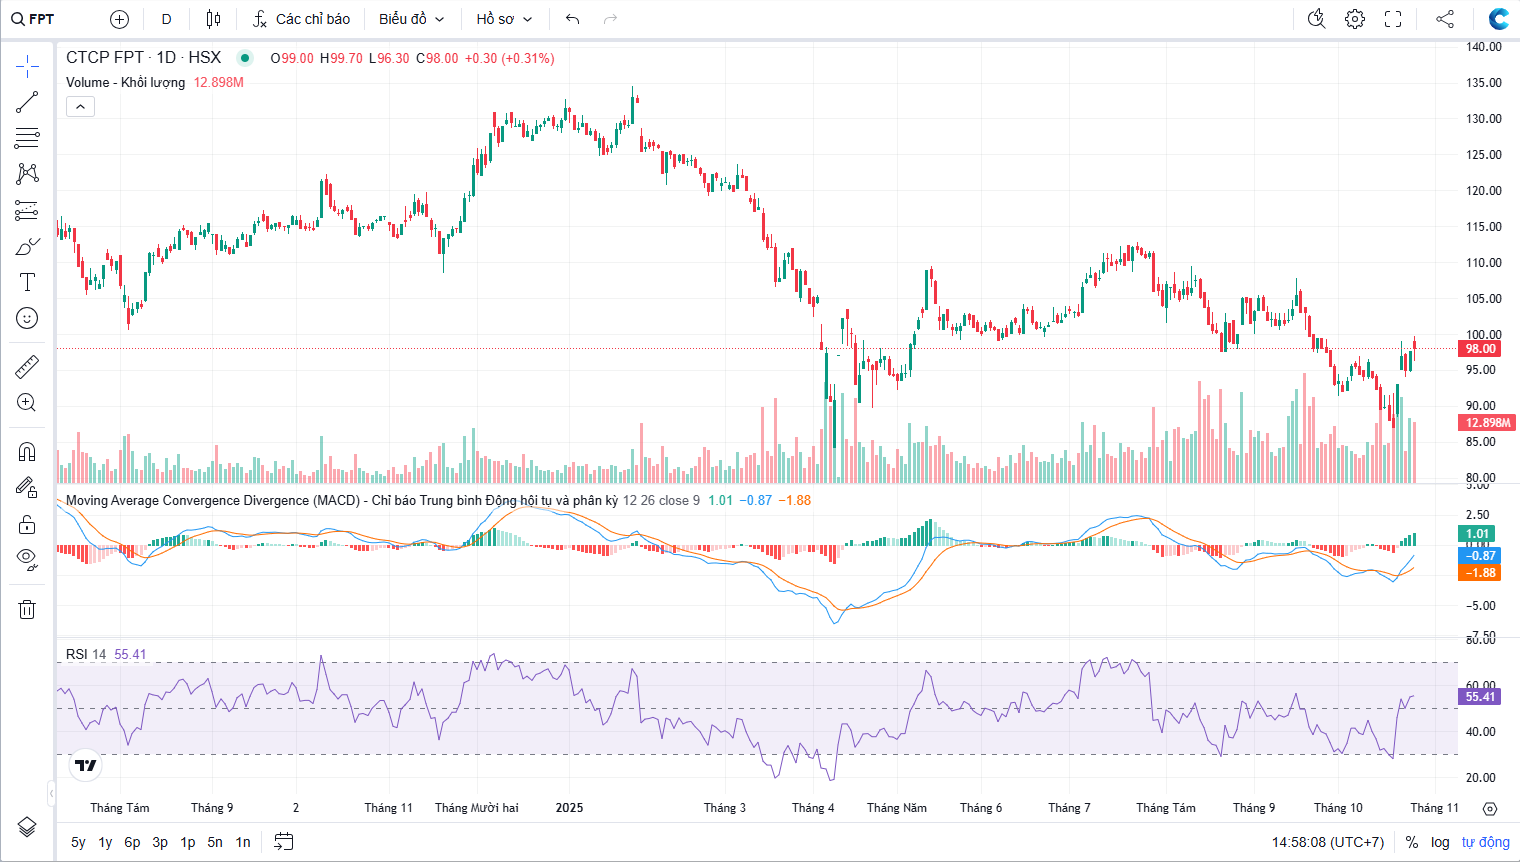Choose the text annotation tool
This screenshot has width=1520, height=862.
[x=27, y=282]
